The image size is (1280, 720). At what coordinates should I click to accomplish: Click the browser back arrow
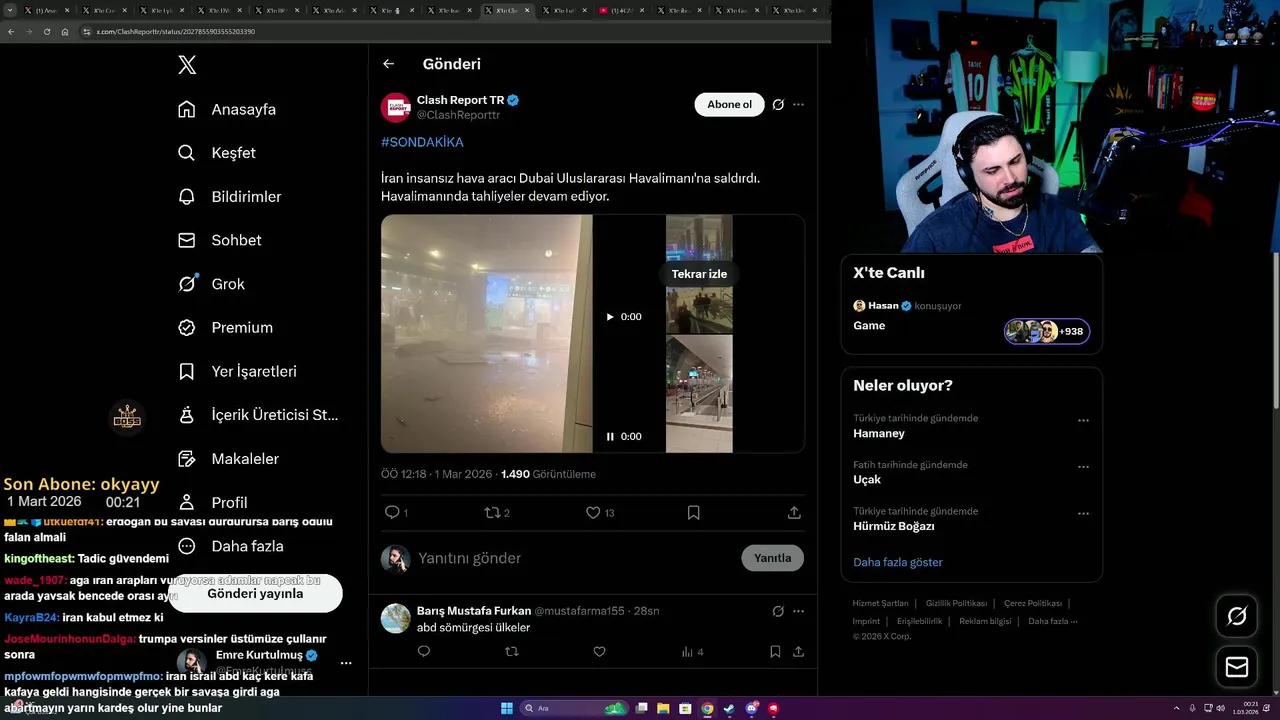pyautogui.click(x=11, y=31)
